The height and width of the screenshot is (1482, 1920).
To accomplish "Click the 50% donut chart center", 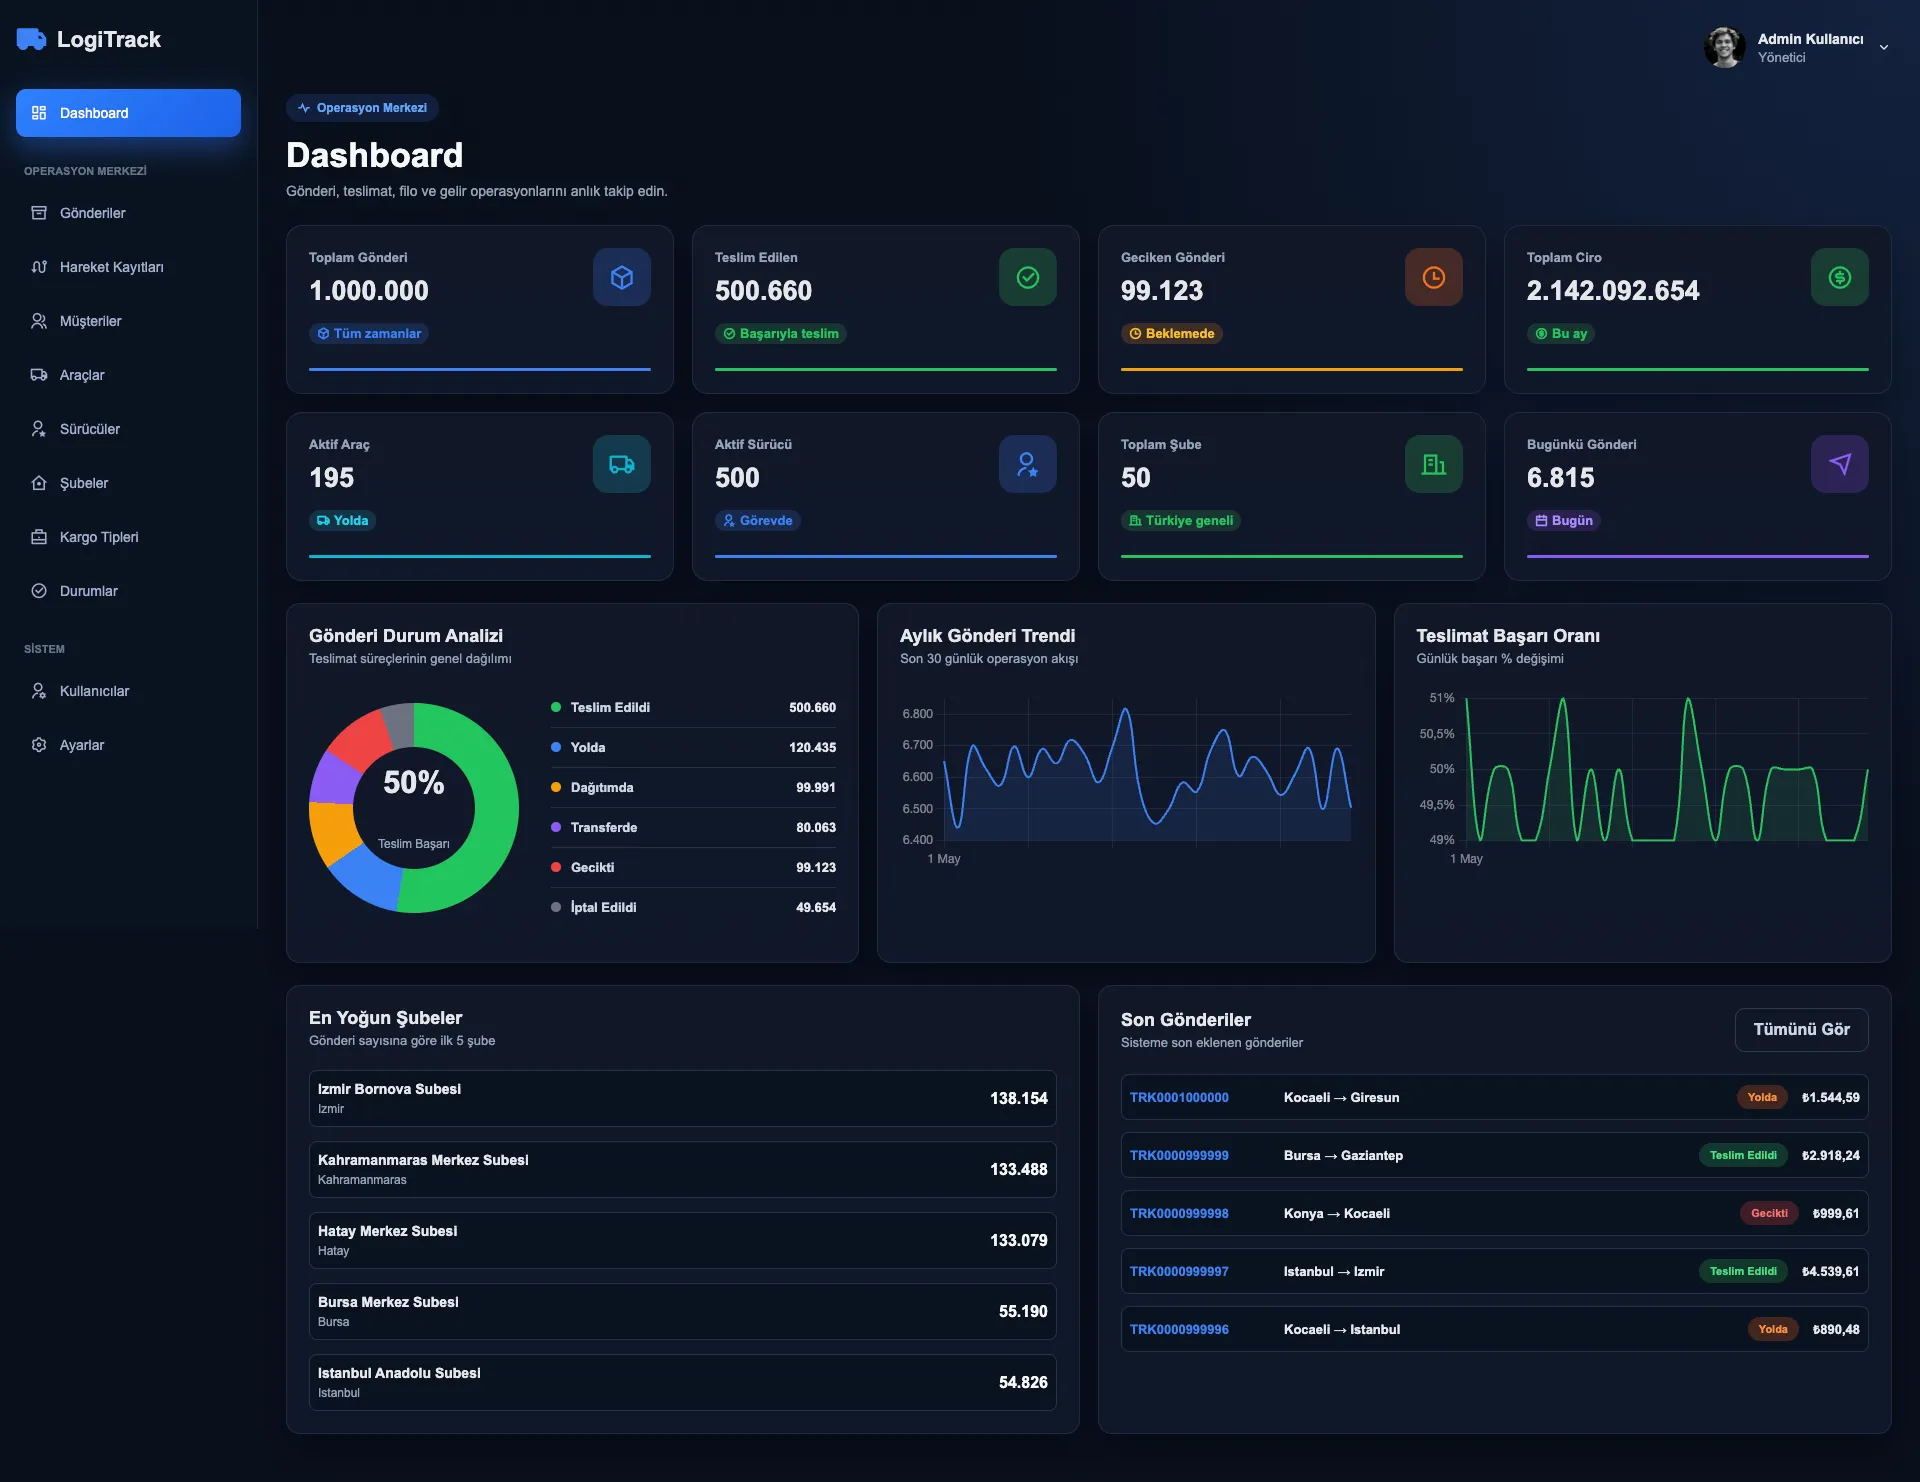I will pos(414,782).
